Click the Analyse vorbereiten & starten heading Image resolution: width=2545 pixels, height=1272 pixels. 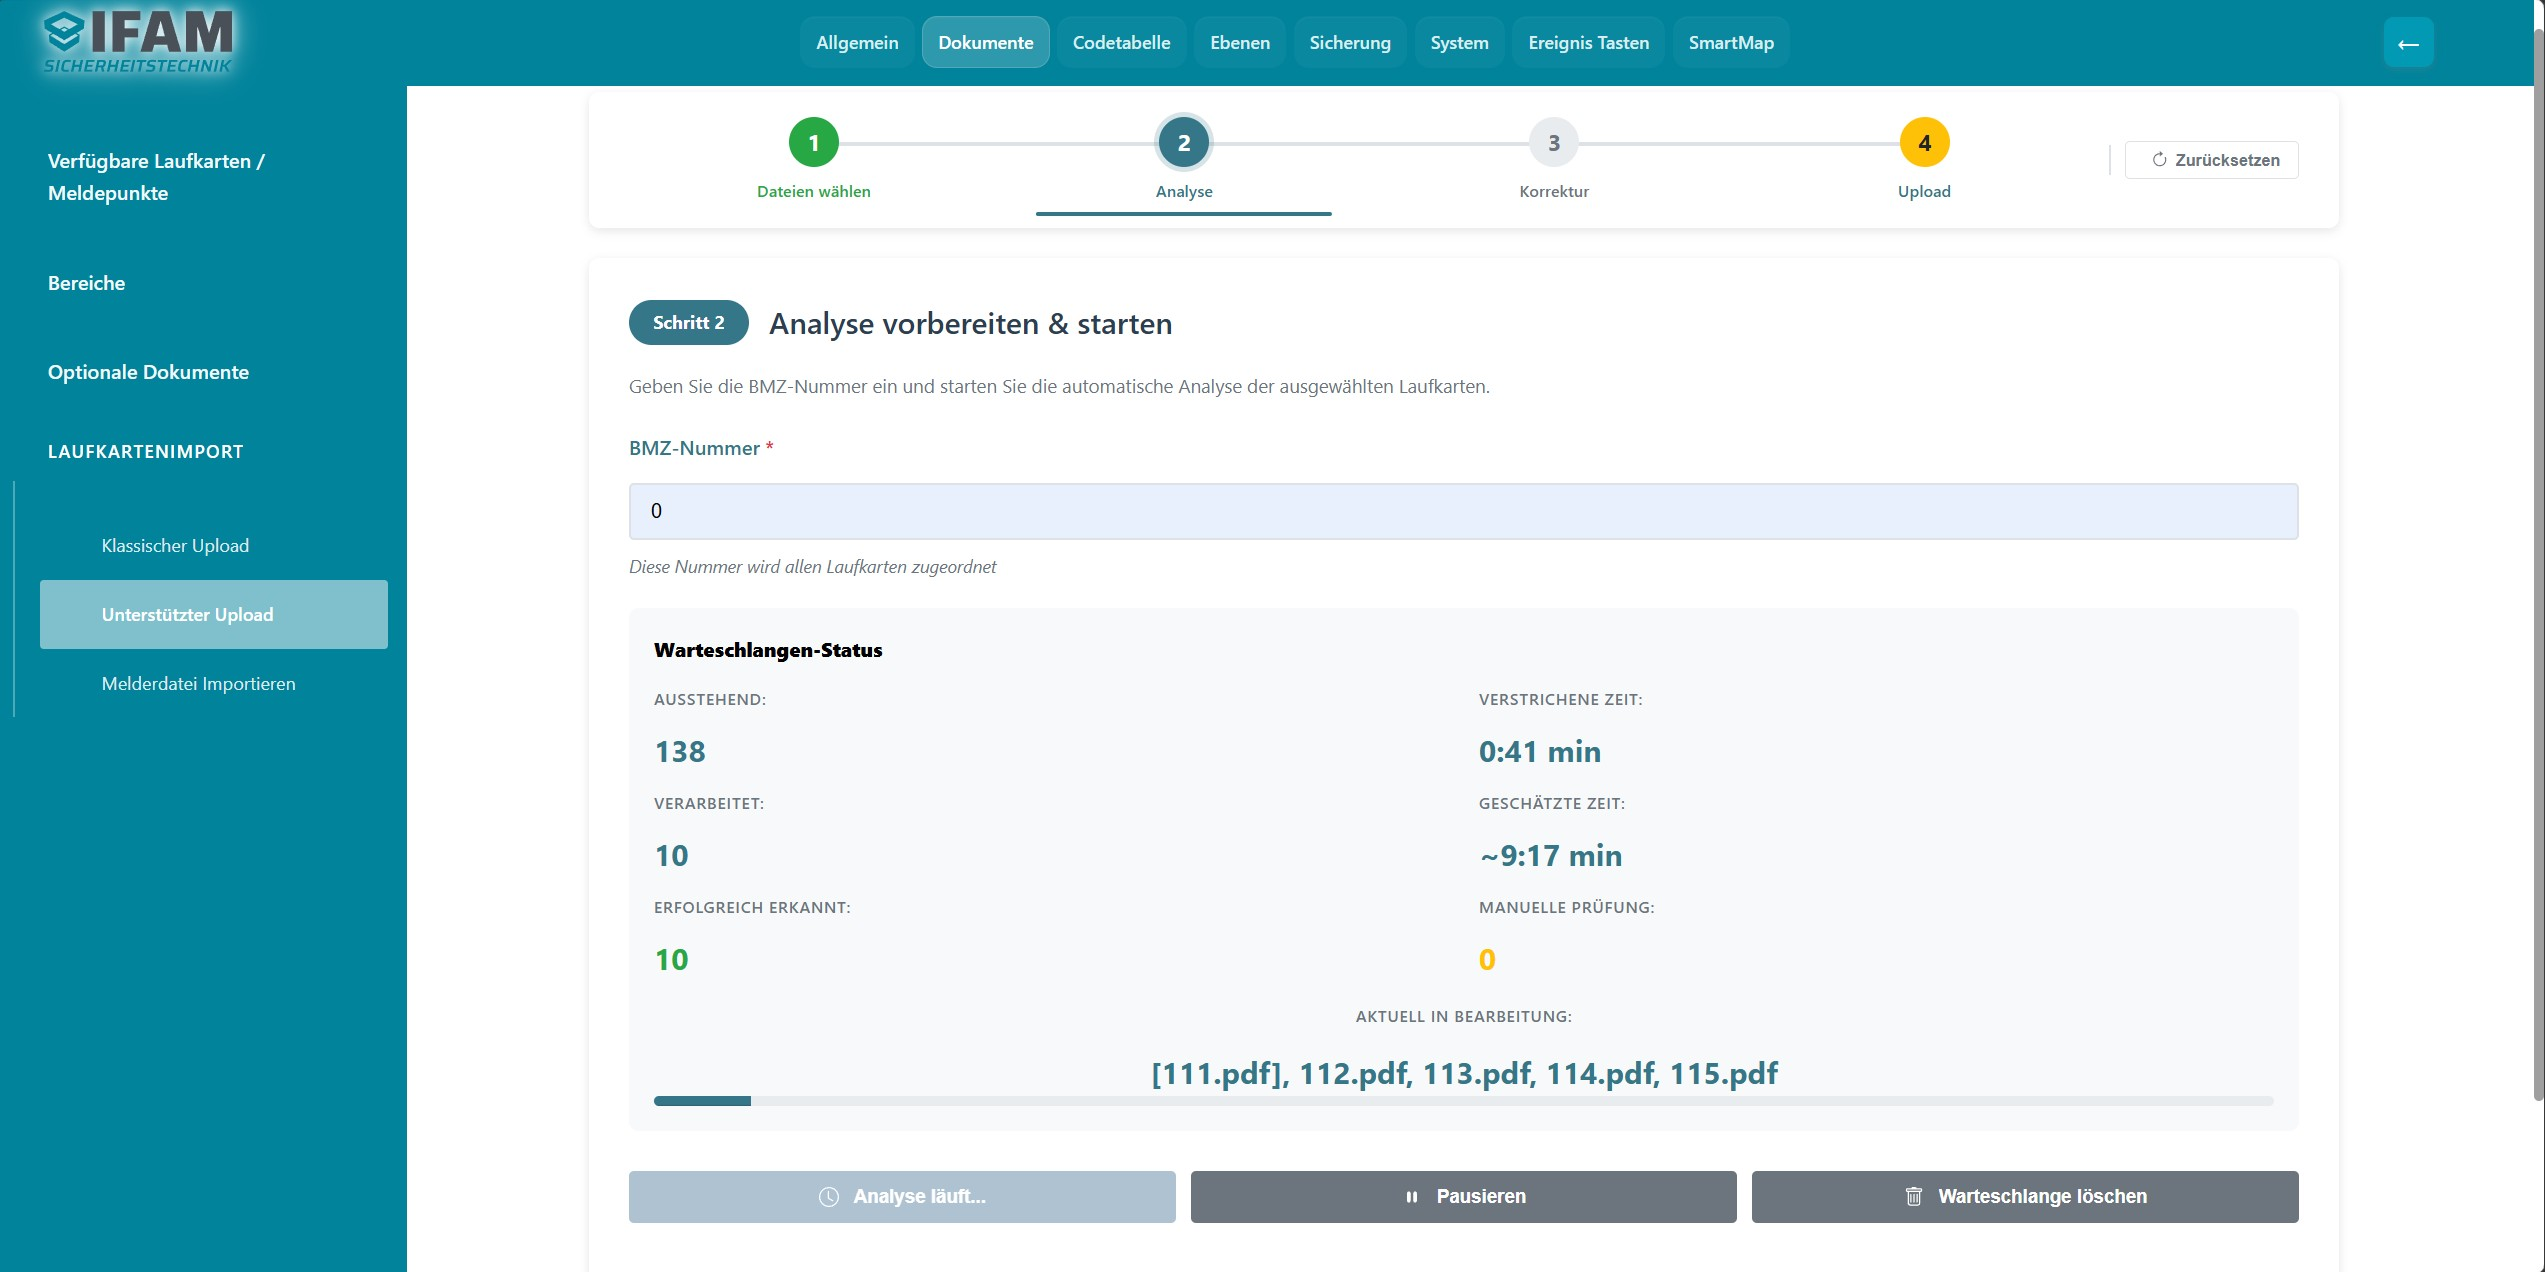pos(970,324)
